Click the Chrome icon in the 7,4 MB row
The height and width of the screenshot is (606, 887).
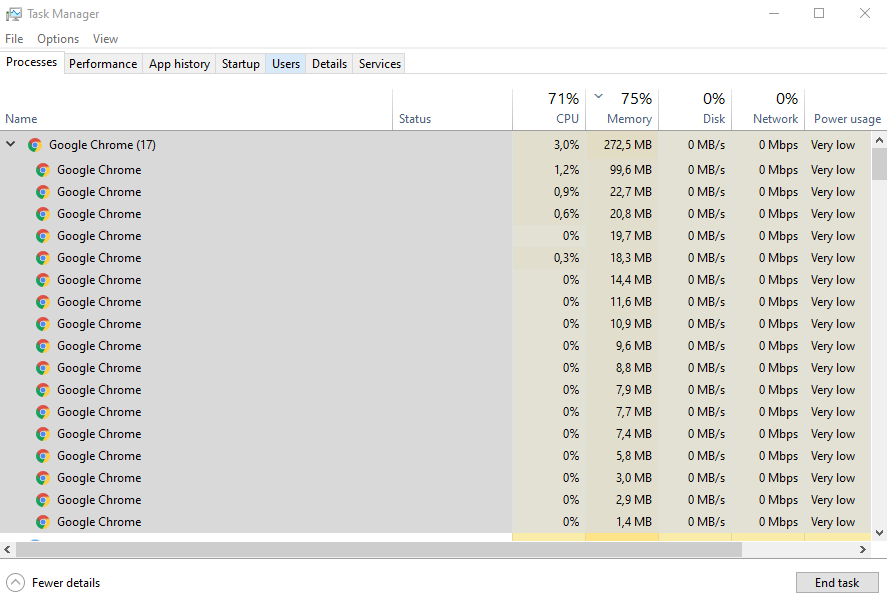43,434
